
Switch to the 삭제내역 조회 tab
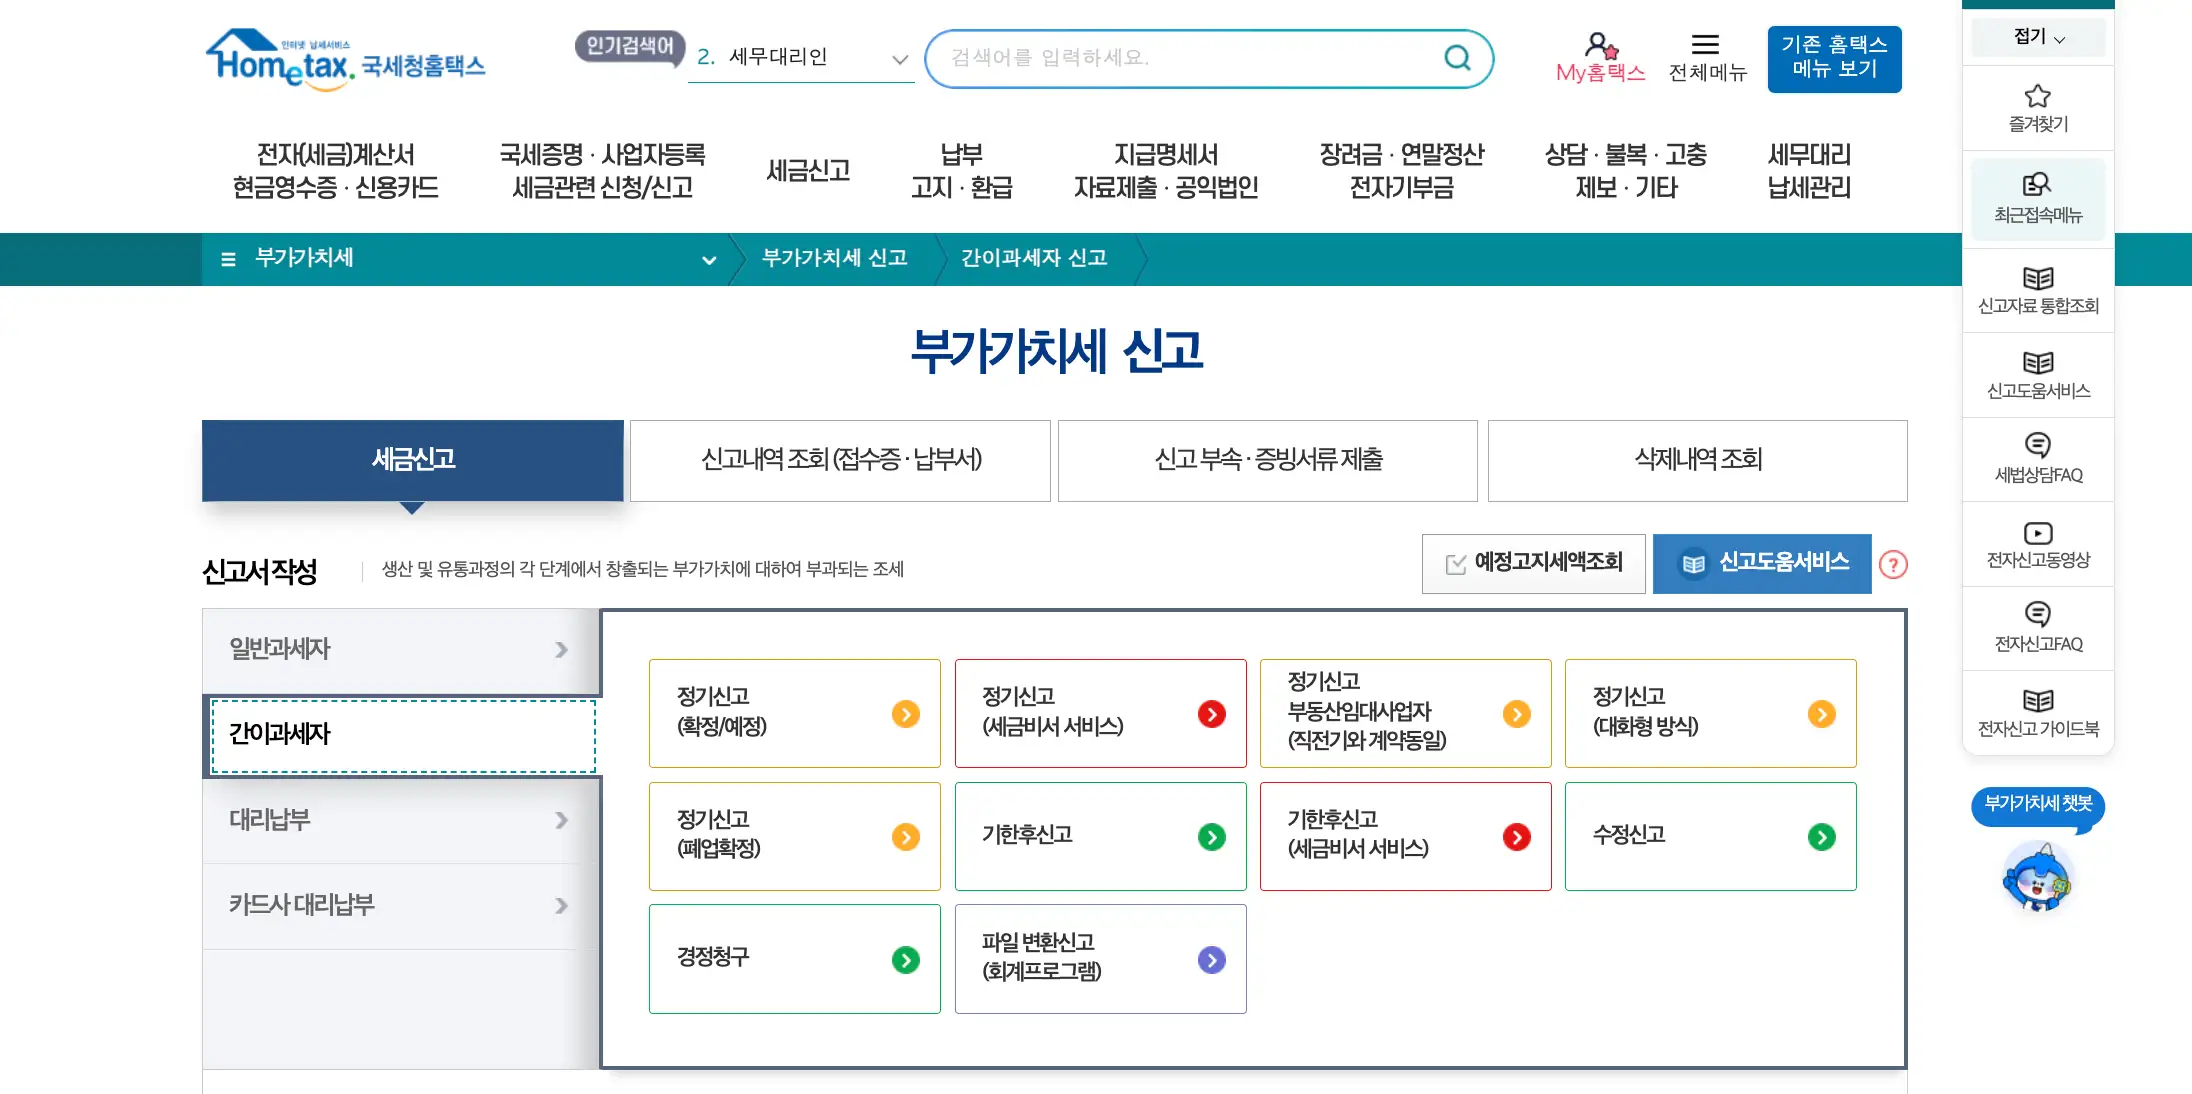1696,460
